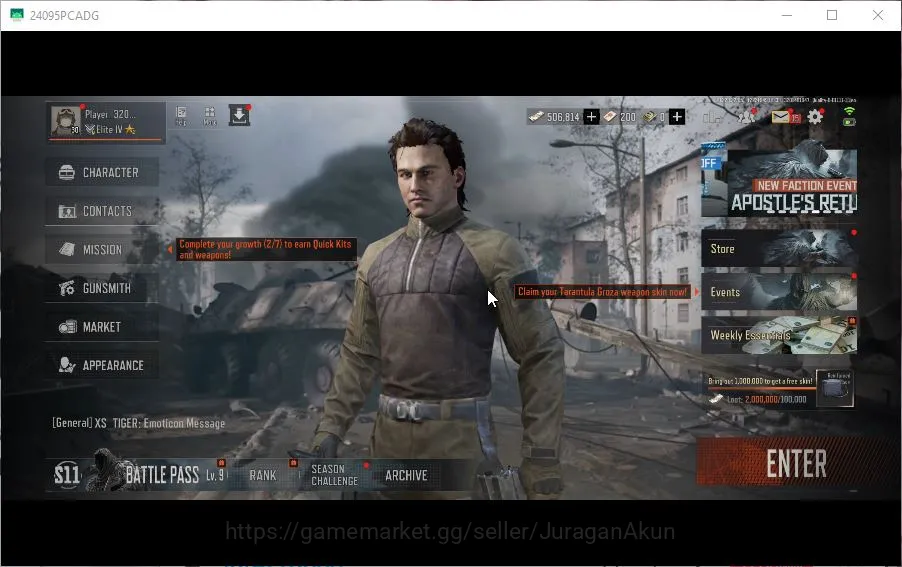The width and height of the screenshot is (902, 567).
Task: Open the Store panel
Action: [779, 248]
